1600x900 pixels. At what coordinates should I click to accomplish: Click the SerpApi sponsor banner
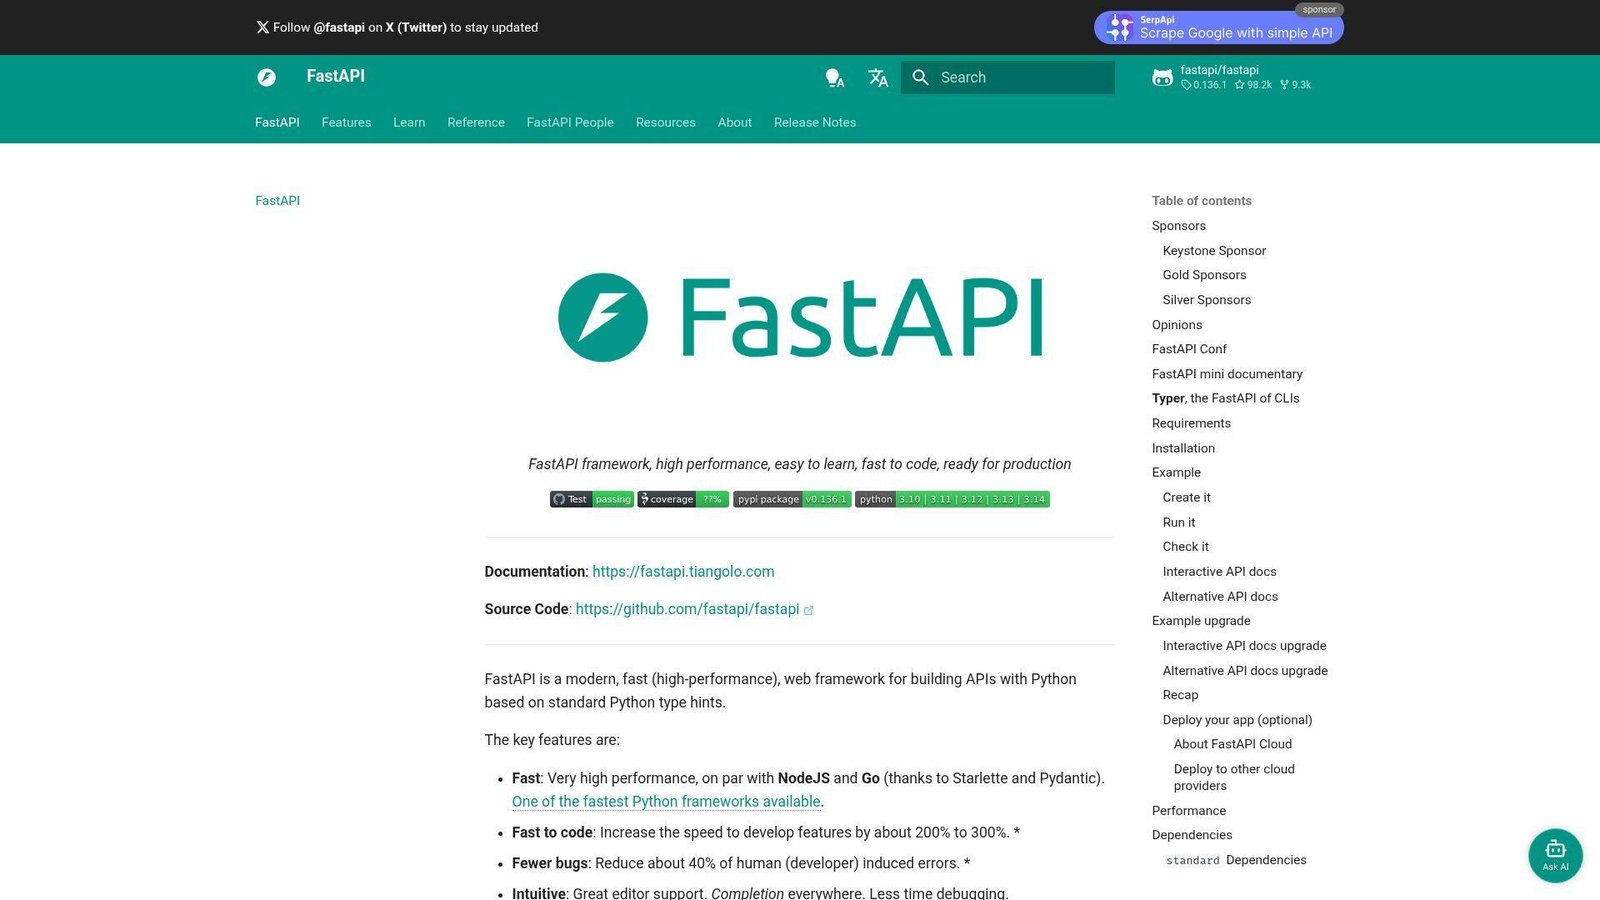pos(1218,27)
